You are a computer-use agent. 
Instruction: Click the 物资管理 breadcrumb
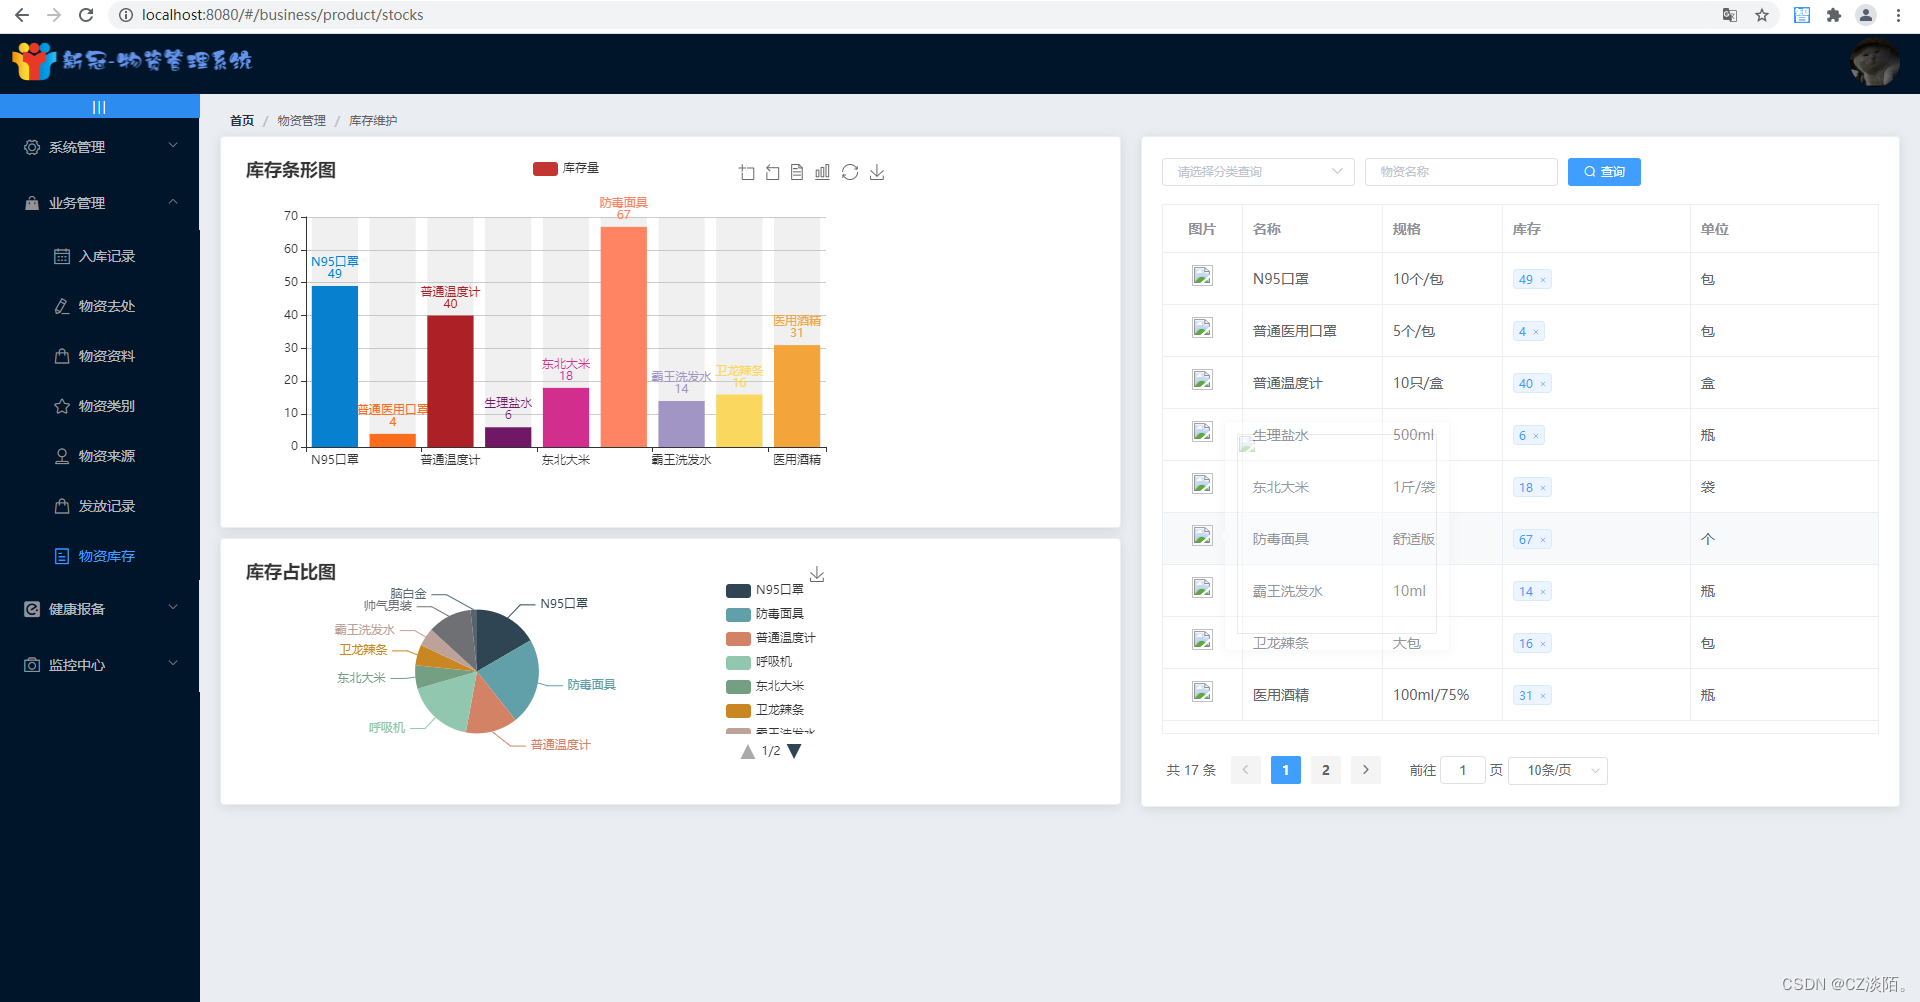pos(302,121)
